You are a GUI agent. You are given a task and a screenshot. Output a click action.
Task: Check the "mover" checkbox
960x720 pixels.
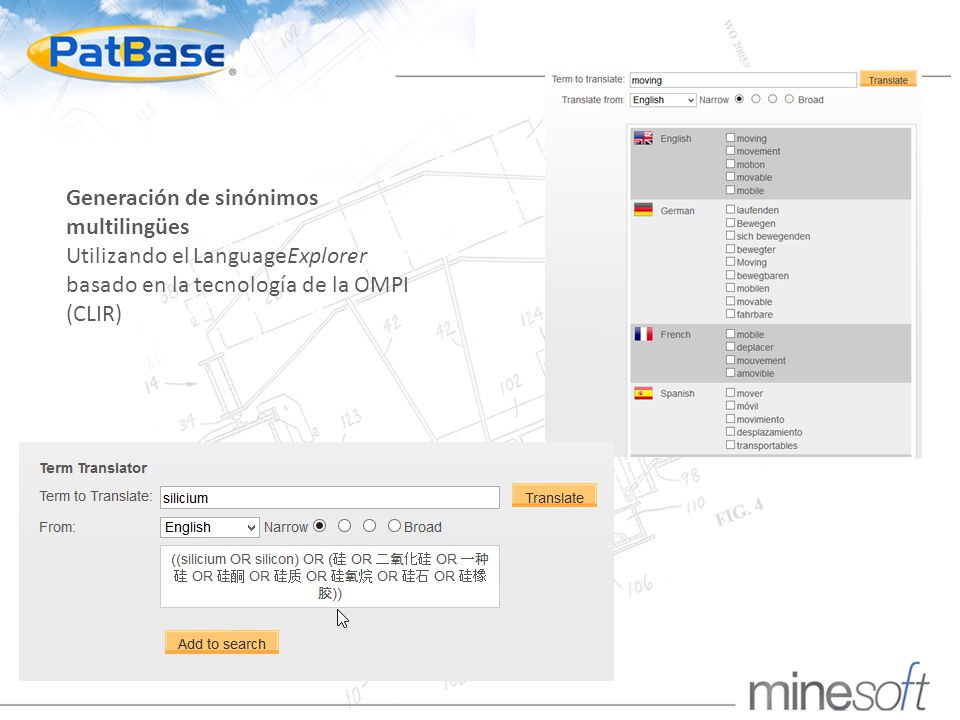(730, 392)
